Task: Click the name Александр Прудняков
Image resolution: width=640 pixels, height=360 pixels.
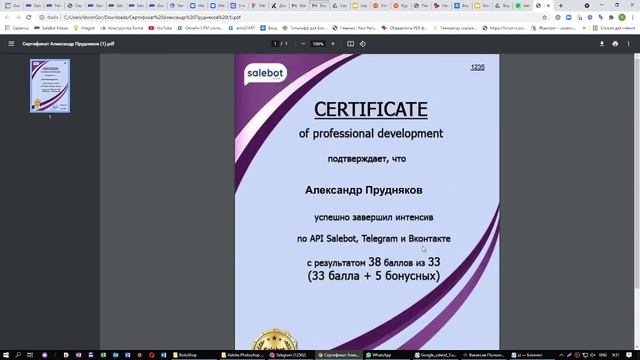Action: click(x=364, y=190)
